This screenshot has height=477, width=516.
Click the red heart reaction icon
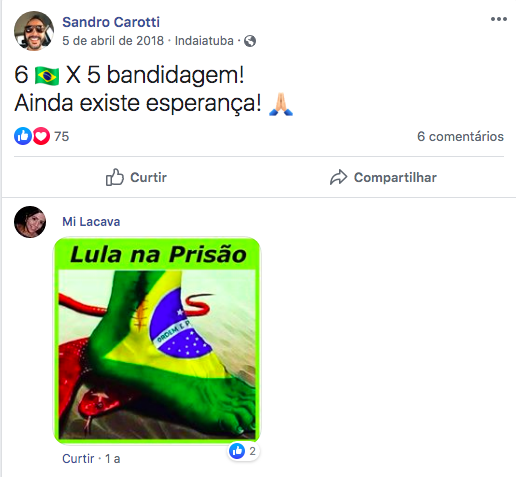(41, 136)
